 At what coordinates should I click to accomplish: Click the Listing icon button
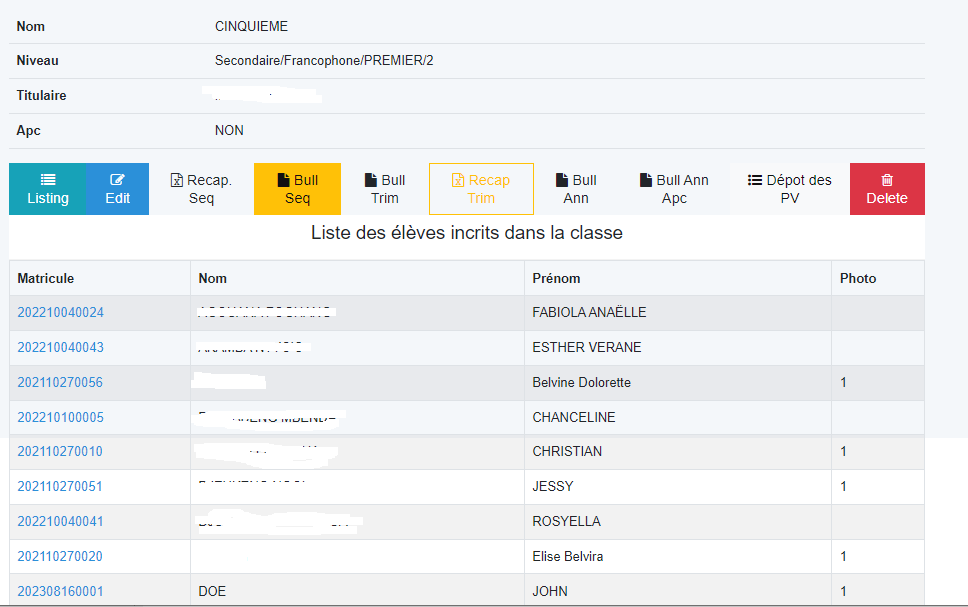pyautogui.click(x=48, y=180)
